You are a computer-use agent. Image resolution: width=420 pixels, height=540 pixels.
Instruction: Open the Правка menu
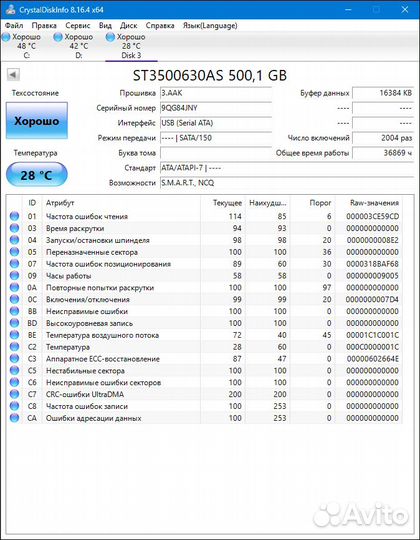[x=44, y=25]
